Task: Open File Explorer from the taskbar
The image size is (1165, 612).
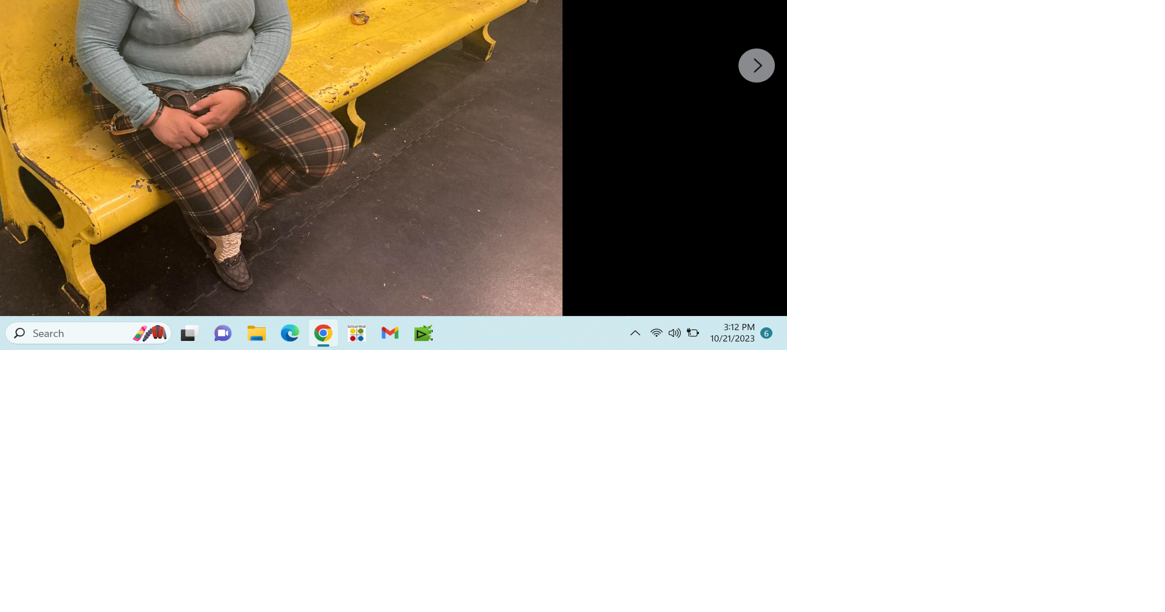Action: pyautogui.click(x=256, y=334)
